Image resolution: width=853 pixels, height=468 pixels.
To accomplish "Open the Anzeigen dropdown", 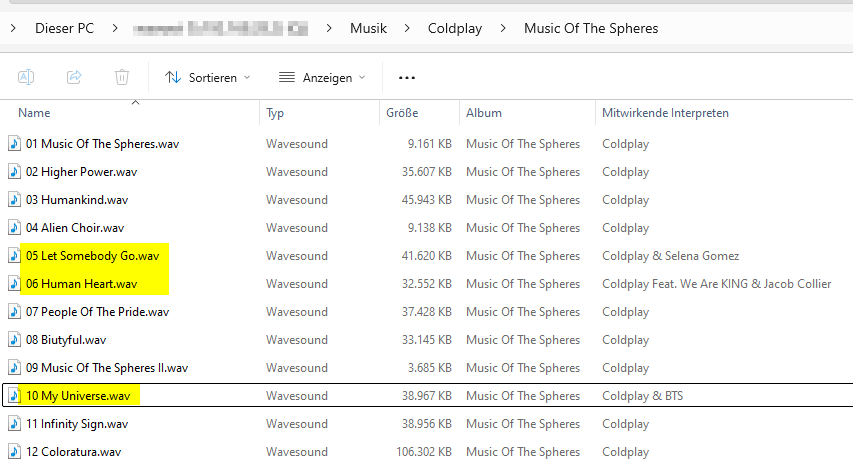I will [322, 77].
